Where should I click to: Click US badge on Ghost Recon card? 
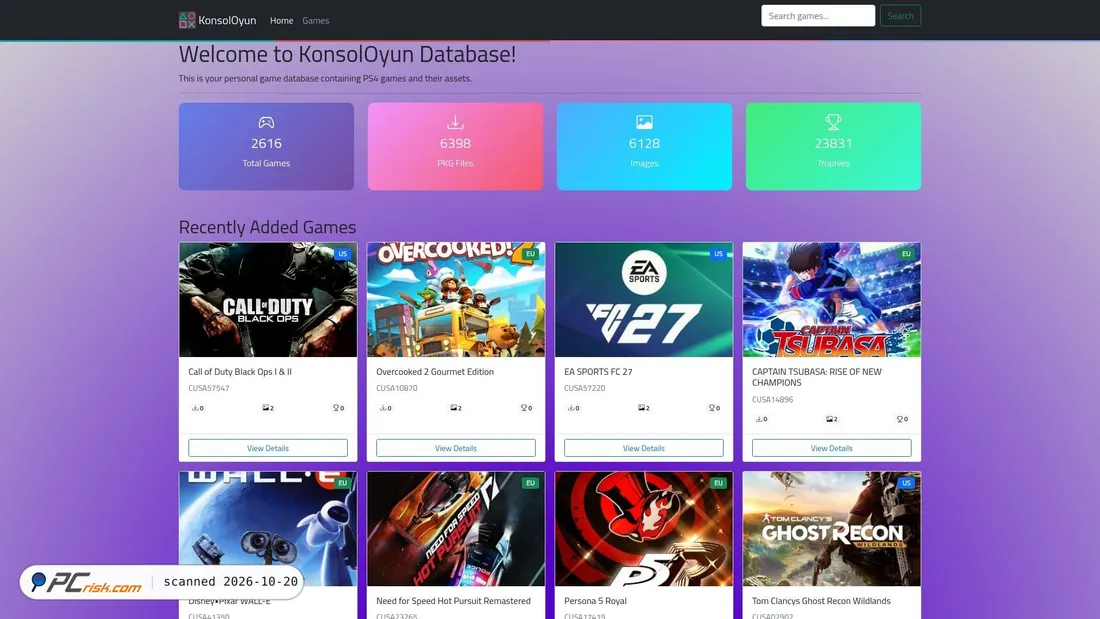coord(906,483)
